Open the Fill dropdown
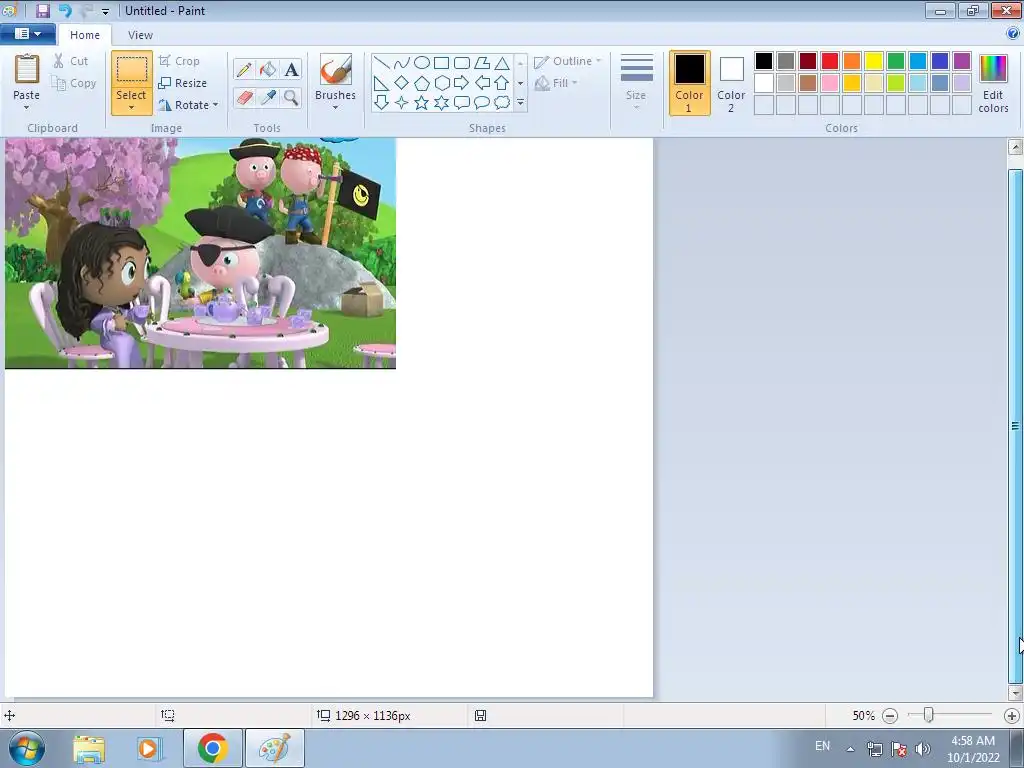1024x768 pixels. (x=556, y=83)
